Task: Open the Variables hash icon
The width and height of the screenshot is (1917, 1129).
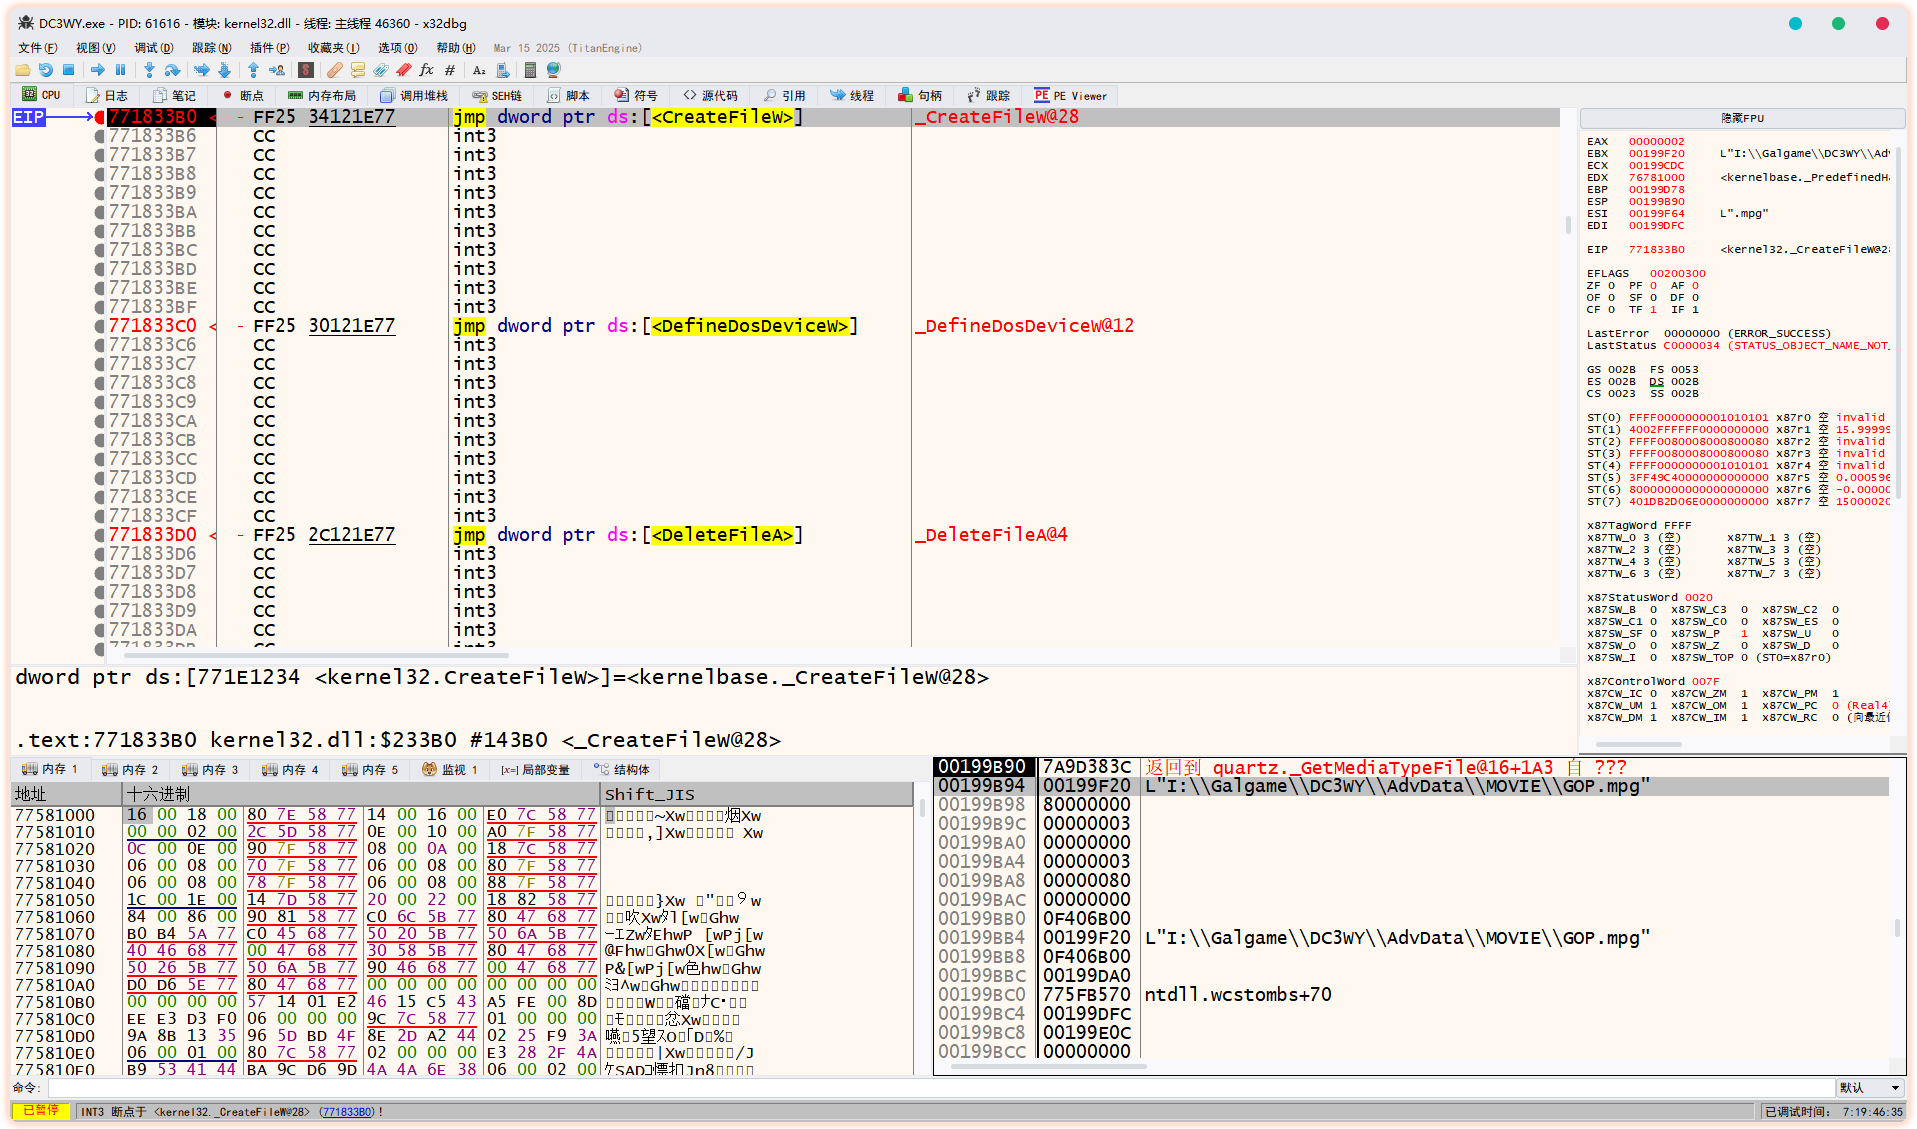Action: (x=450, y=70)
